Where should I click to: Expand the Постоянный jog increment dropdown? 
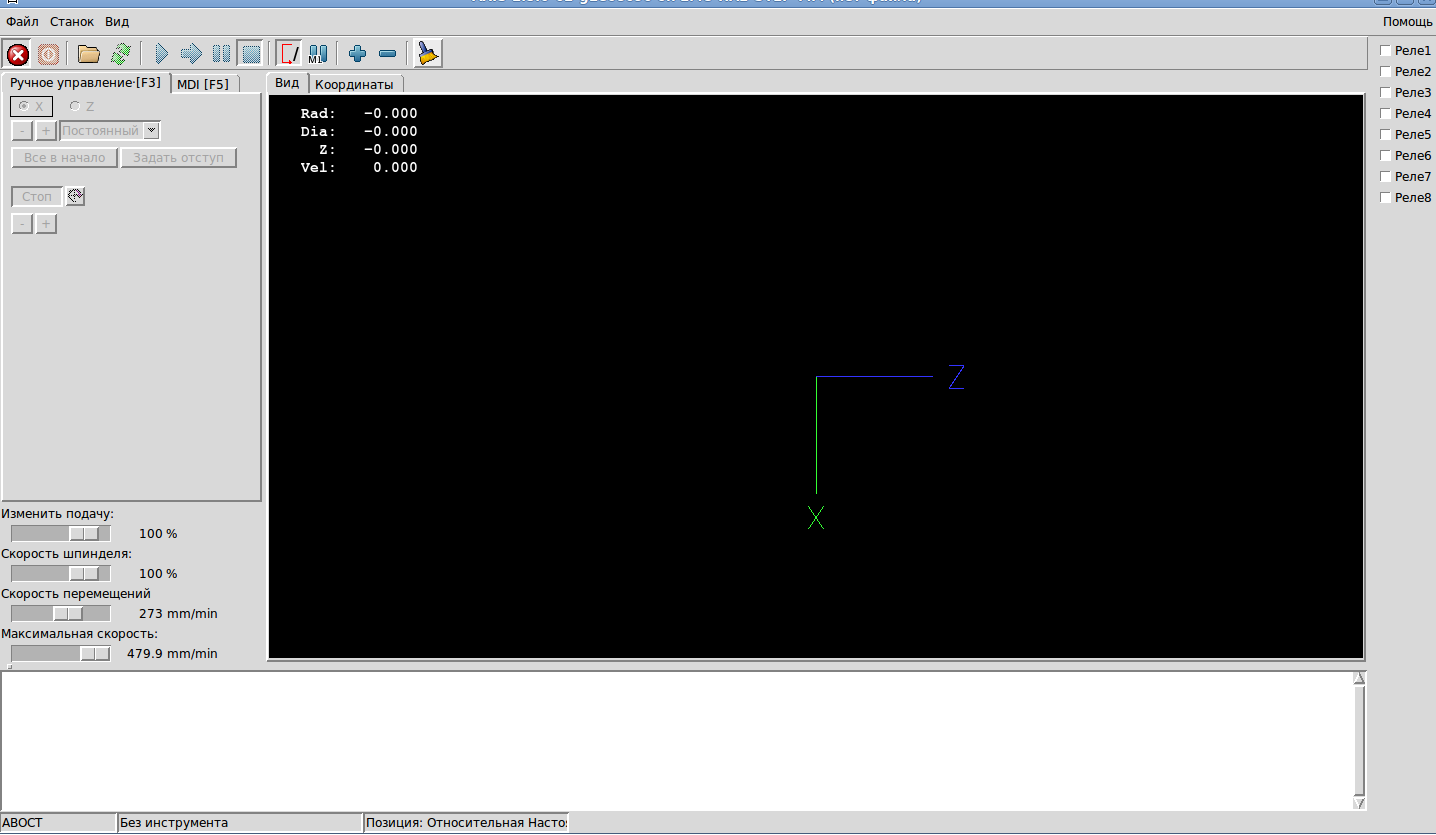tap(151, 131)
